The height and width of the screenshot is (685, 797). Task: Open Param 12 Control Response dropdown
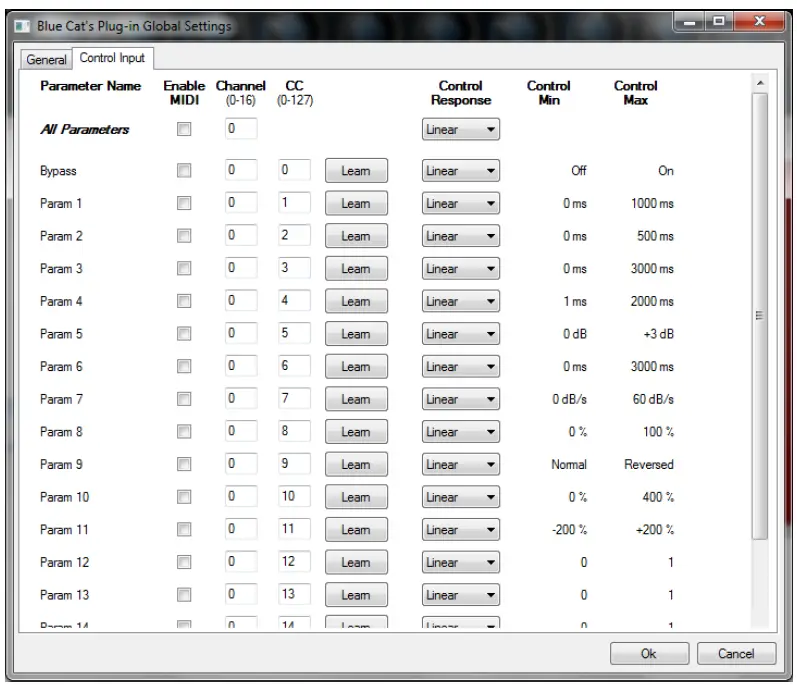461,562
